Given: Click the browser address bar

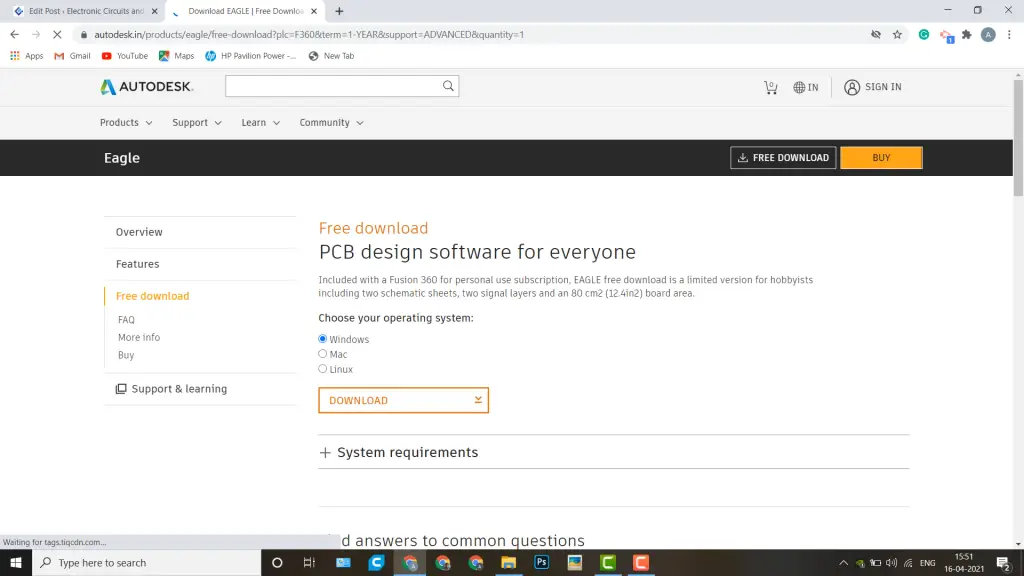Looking at the screenshot, I should (470, 35).
